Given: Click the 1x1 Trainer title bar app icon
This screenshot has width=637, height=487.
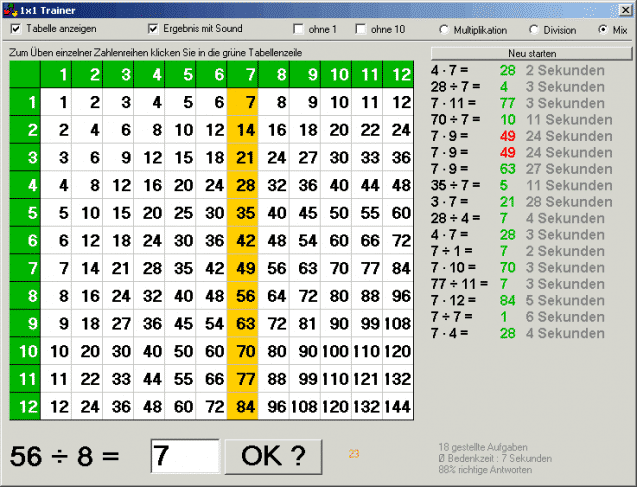Looking at the screenshot, I should coord(11,10).
